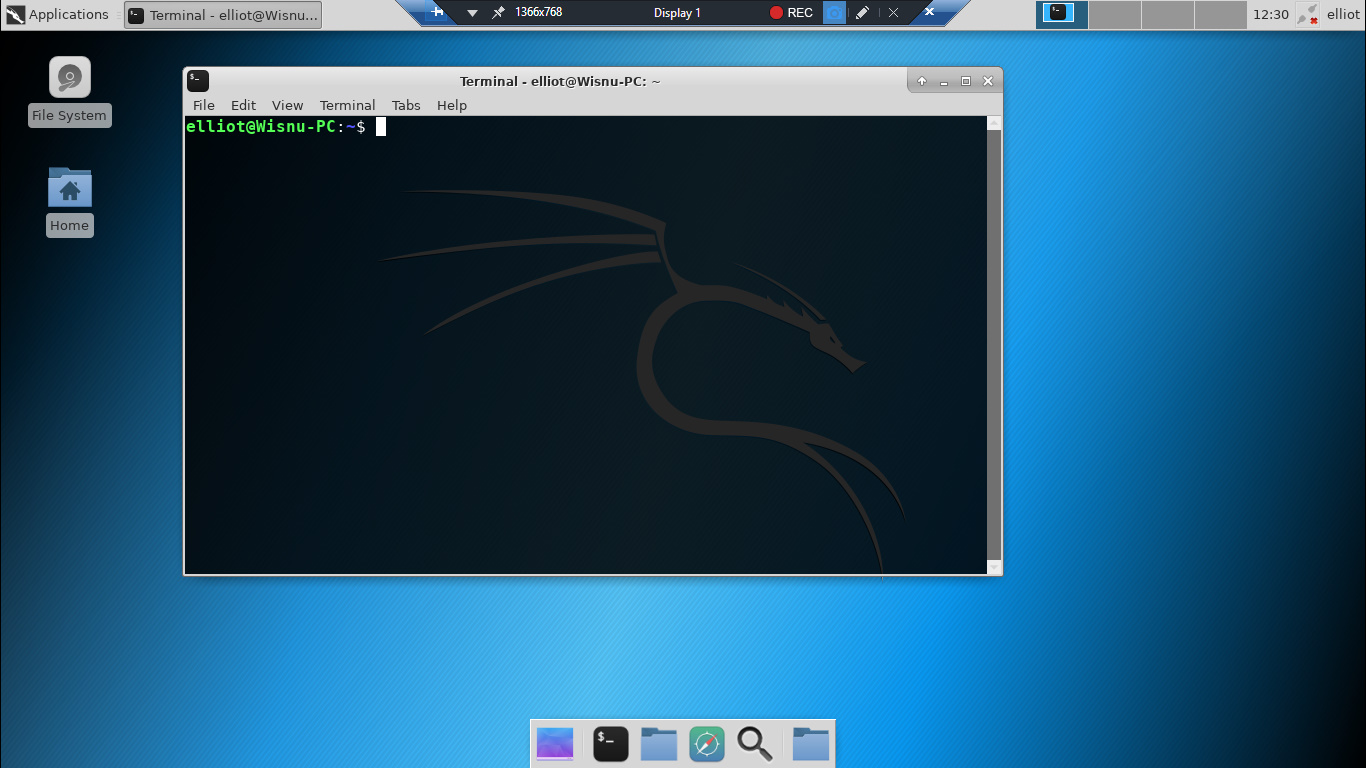Viewport: 1366px width, 768px height.
Task: Click the thin X icon beside the pencil
Action: [x=893, y=13]
